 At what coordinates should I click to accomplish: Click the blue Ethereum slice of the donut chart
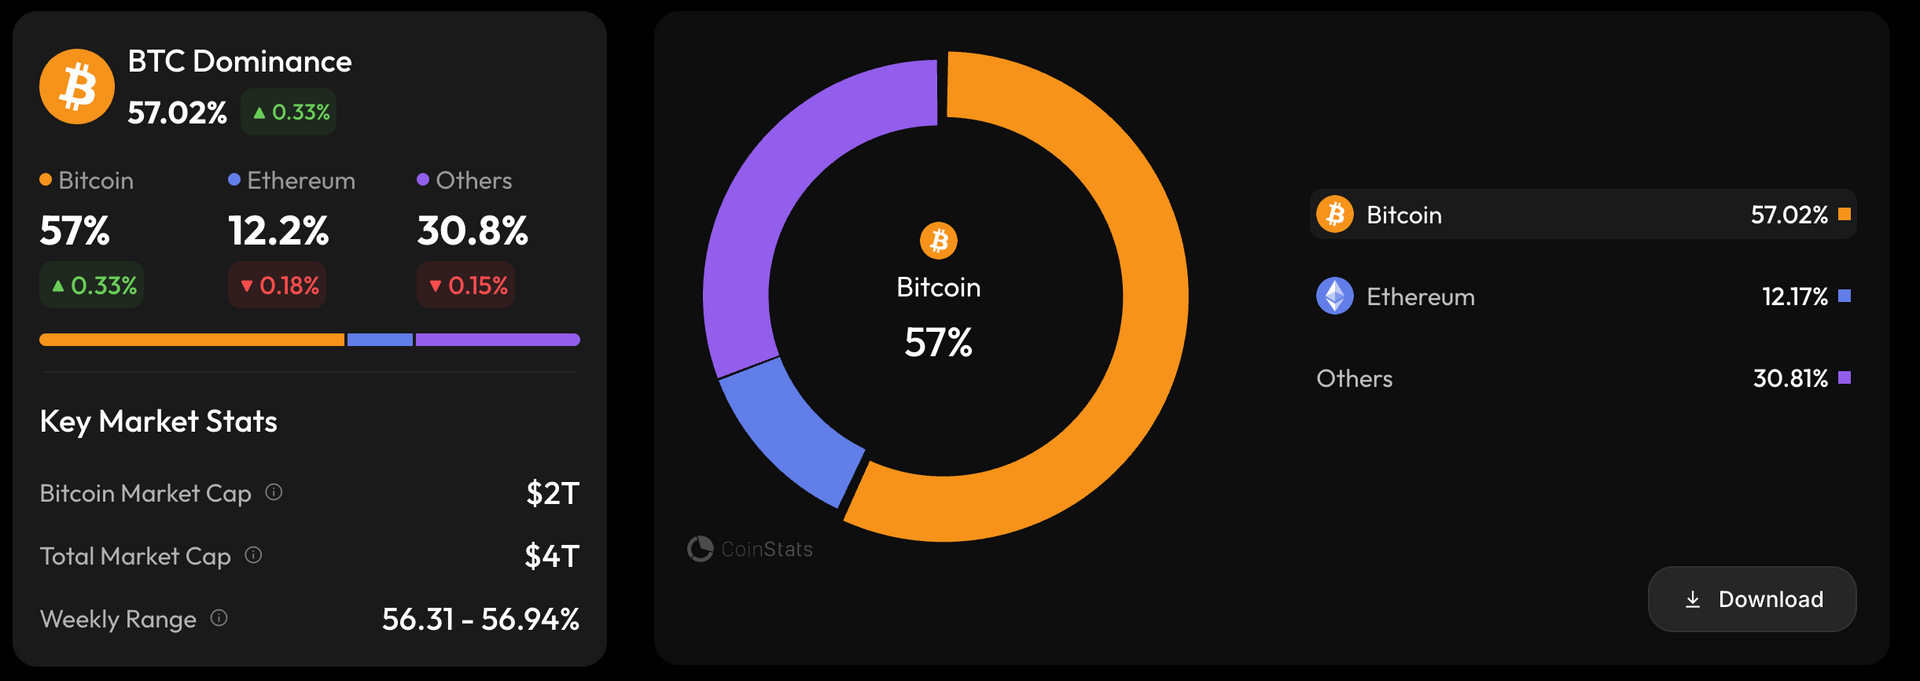tap(787, 433)
